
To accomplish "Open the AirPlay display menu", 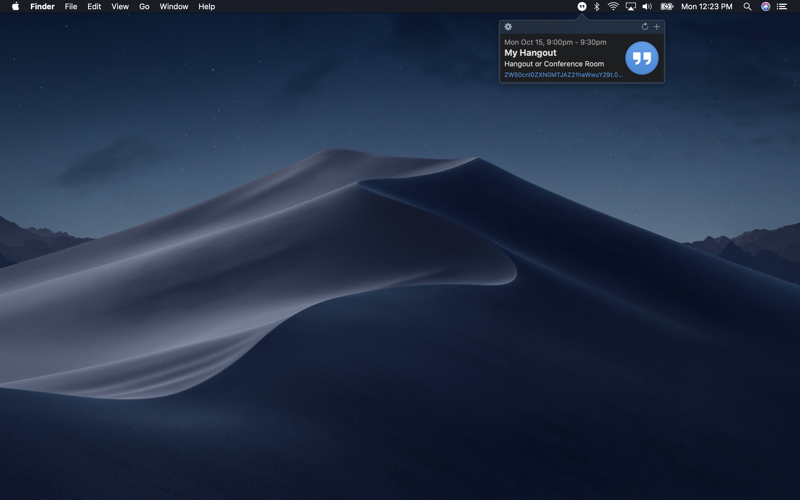I will 631,7.
